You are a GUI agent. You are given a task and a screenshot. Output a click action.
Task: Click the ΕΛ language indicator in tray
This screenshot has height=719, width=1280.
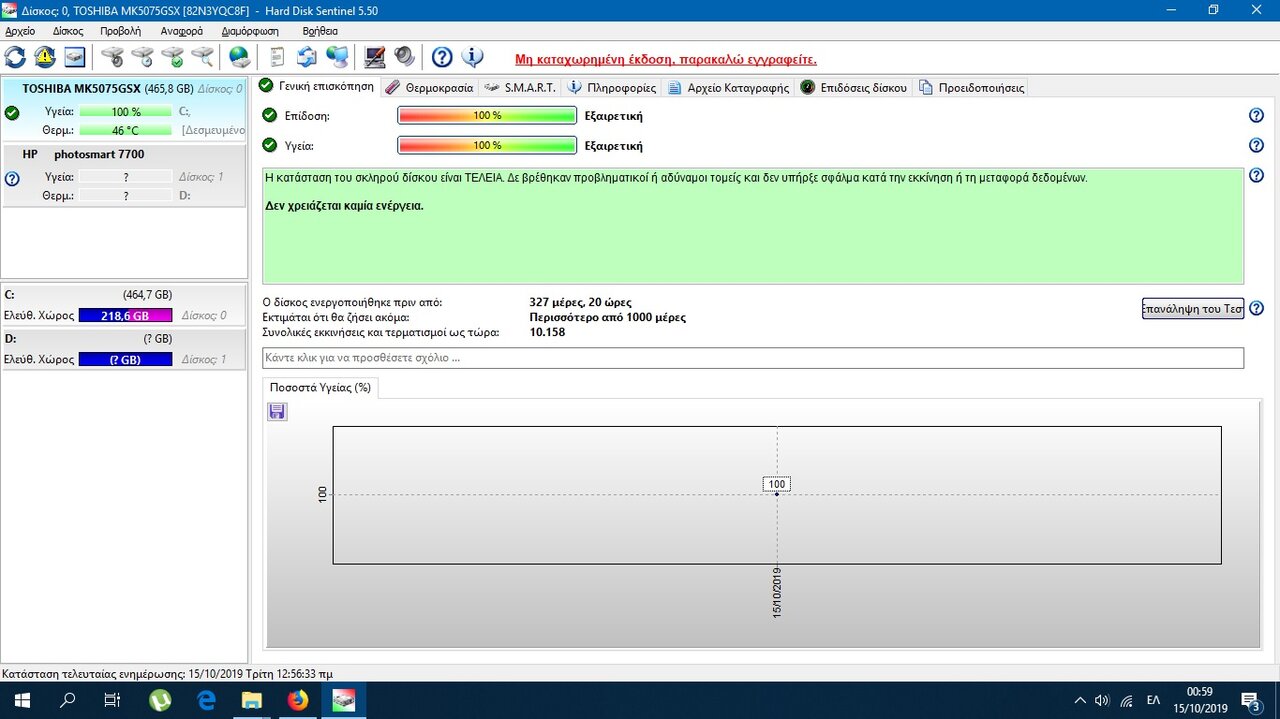pos(1153,700)
